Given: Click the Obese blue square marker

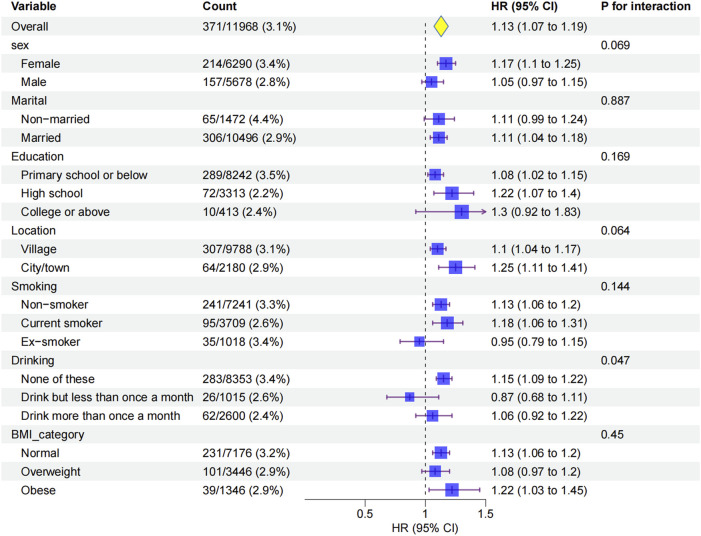Looking at the screenshot, I should tap(452, 490).
